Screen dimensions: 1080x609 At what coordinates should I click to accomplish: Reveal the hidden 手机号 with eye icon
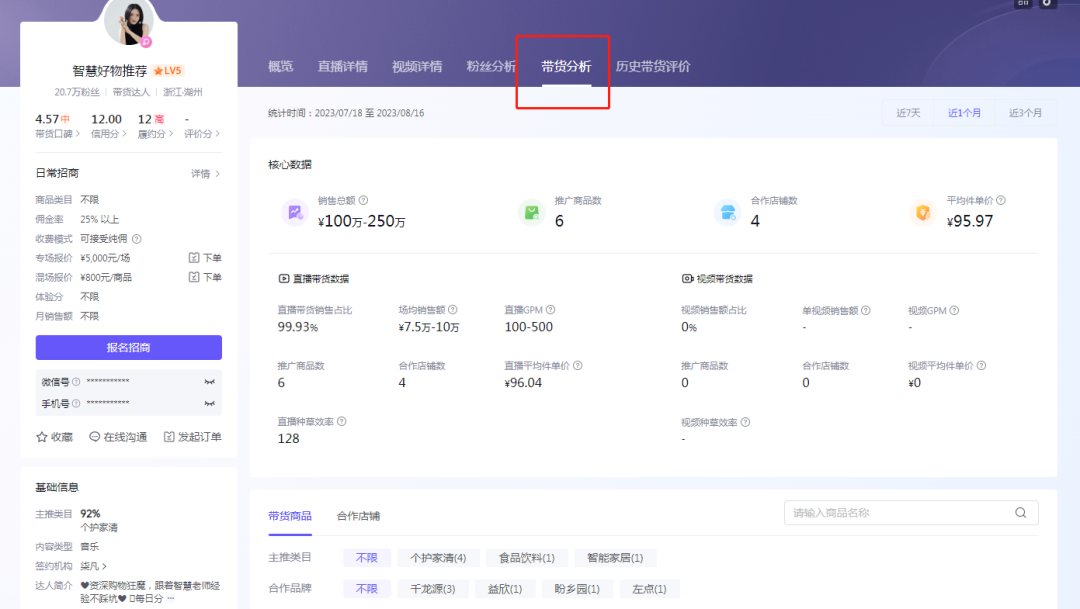(x=210, y=404)
